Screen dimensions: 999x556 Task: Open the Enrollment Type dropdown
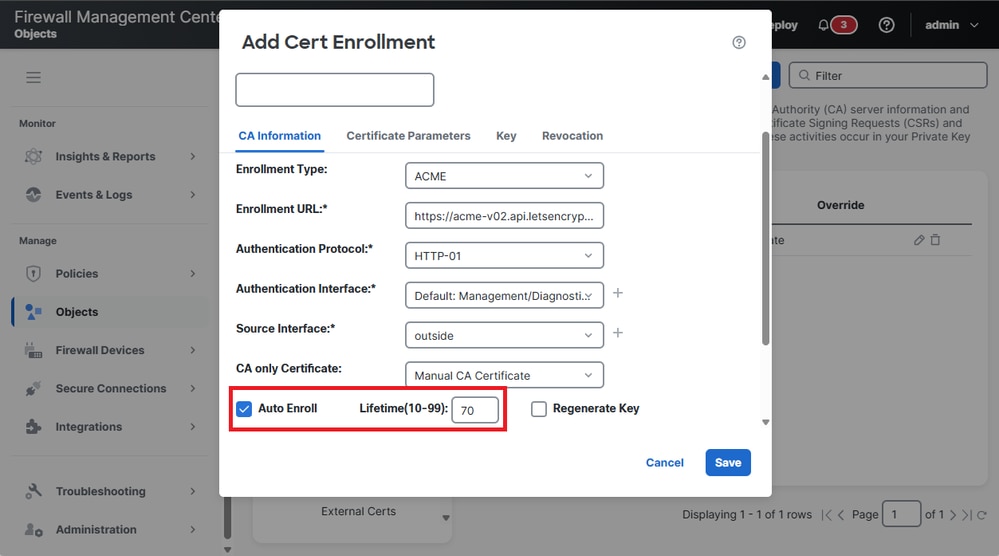click(x=504, y=176)
